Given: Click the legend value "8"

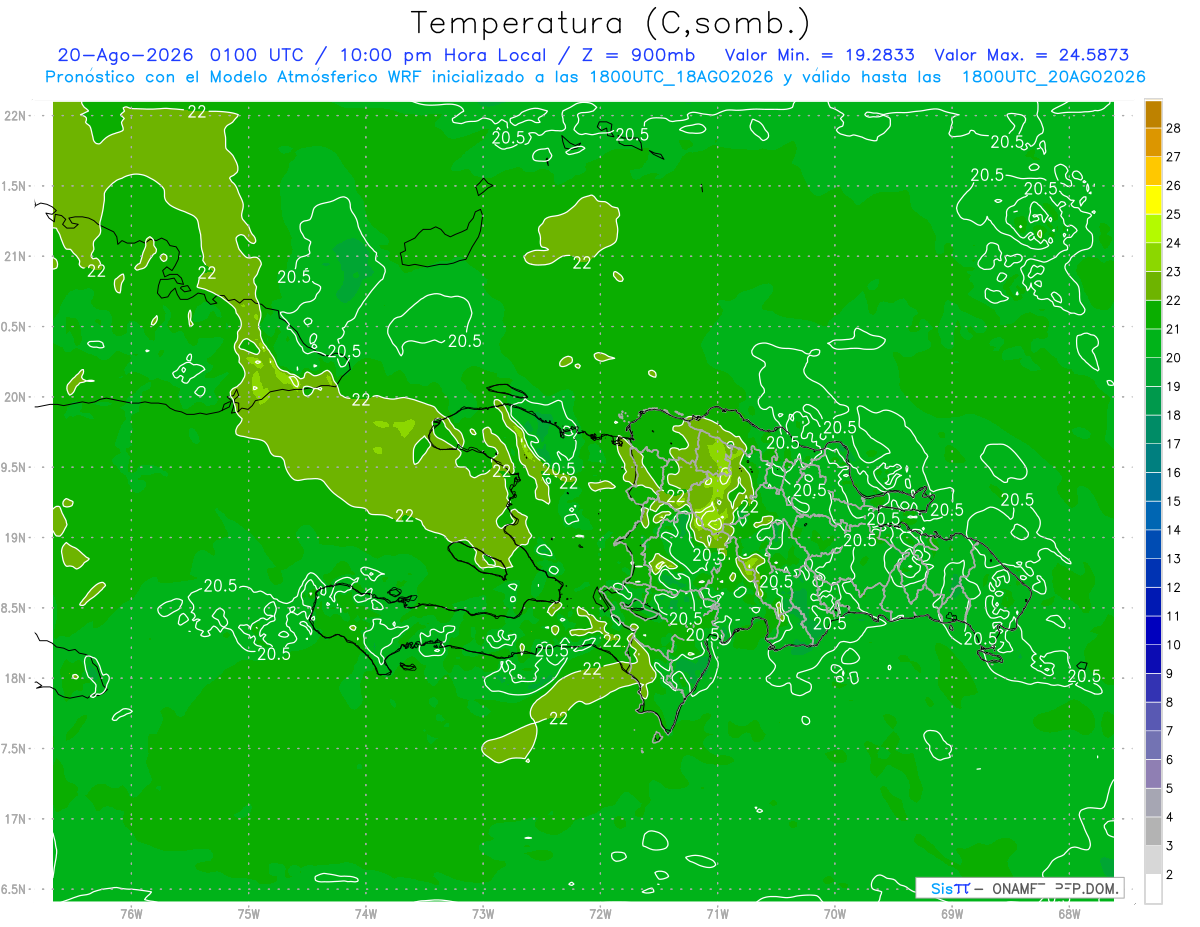Looking at the screenshot, I should point(1170,702).
